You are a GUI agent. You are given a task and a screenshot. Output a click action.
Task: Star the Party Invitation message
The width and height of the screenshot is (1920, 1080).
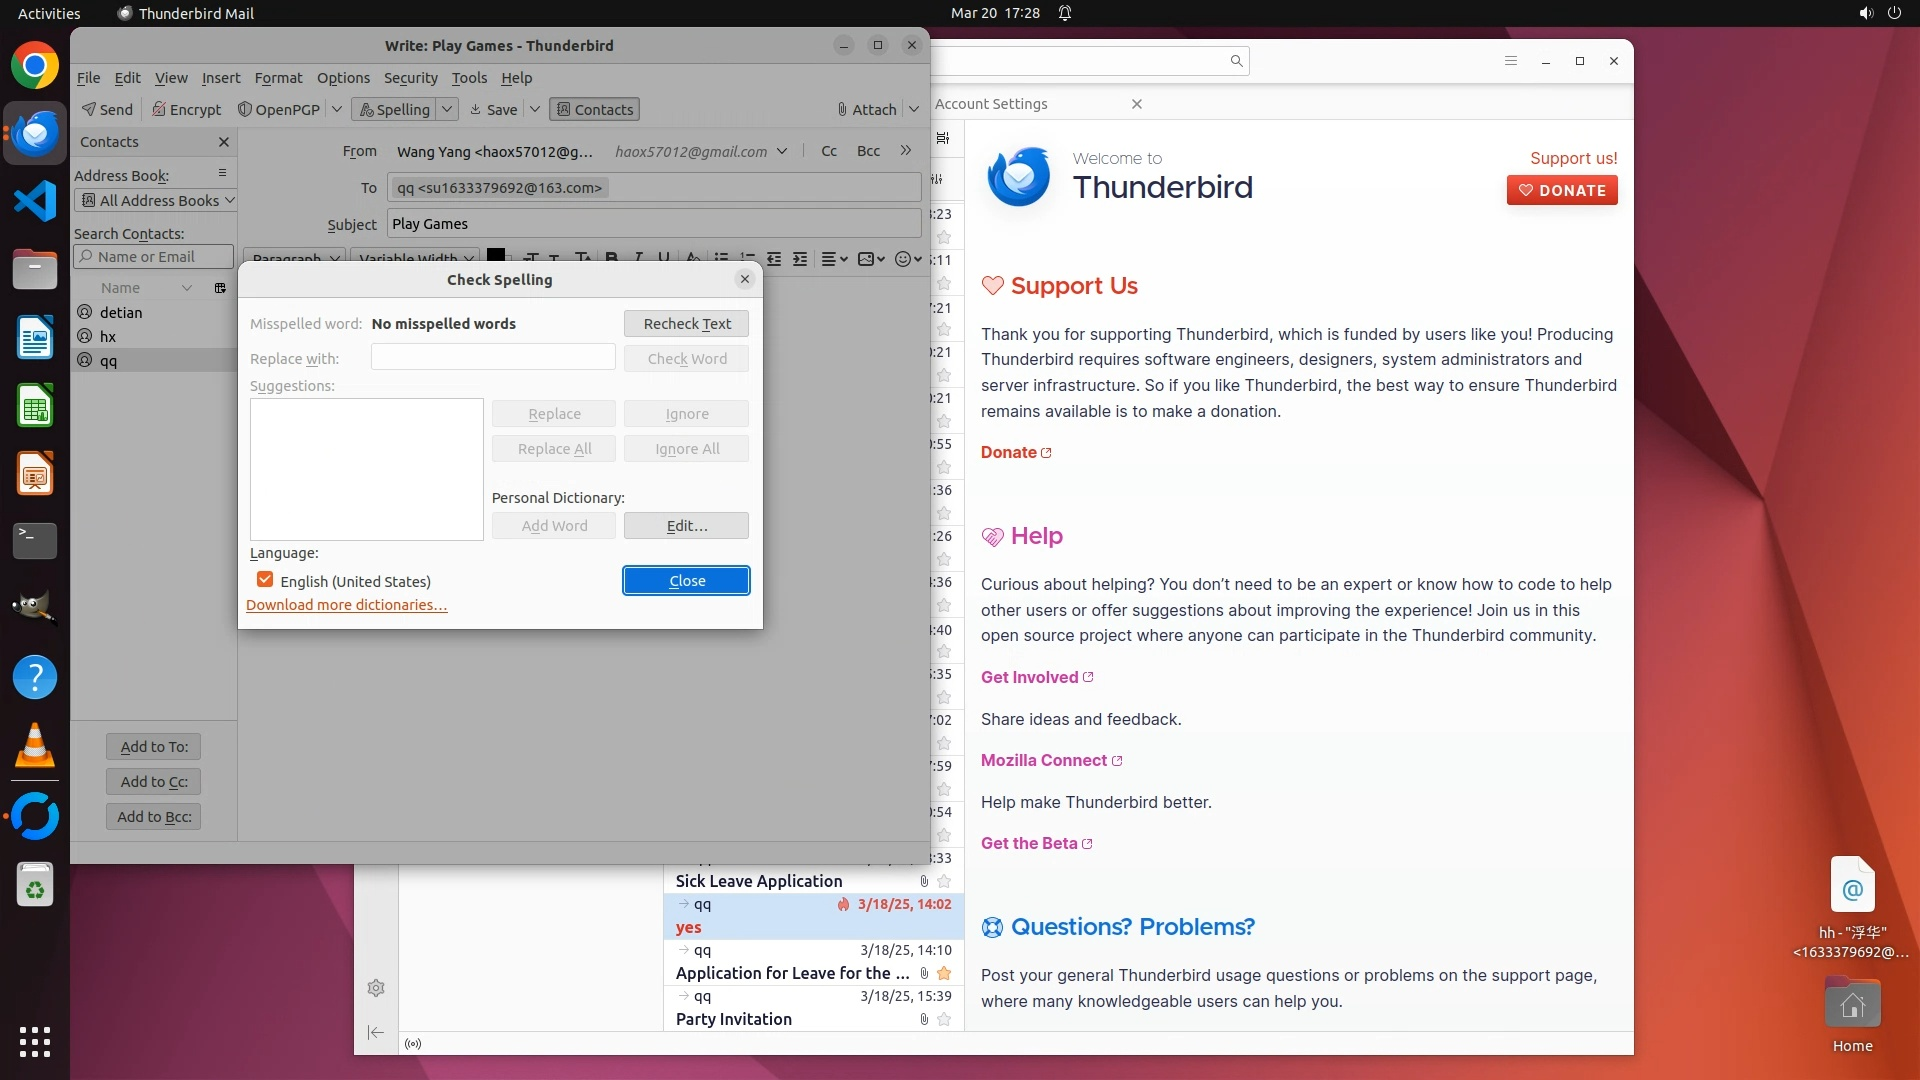coord(944,1019)
